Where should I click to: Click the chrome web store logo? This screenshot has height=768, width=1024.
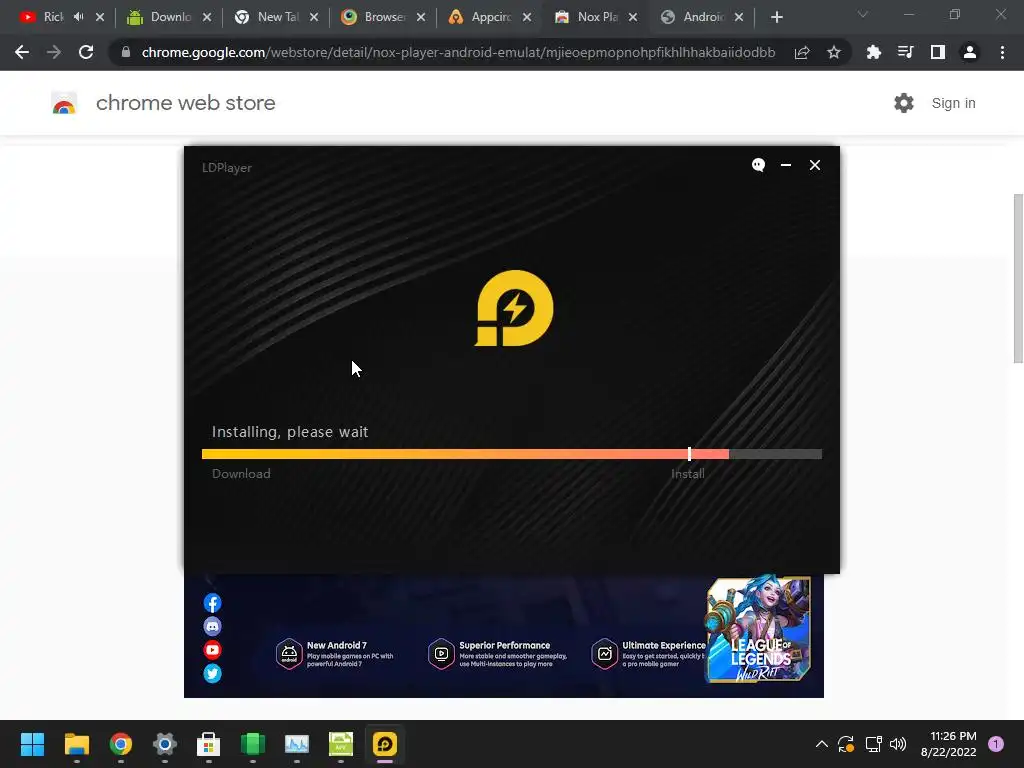point(64,103)
